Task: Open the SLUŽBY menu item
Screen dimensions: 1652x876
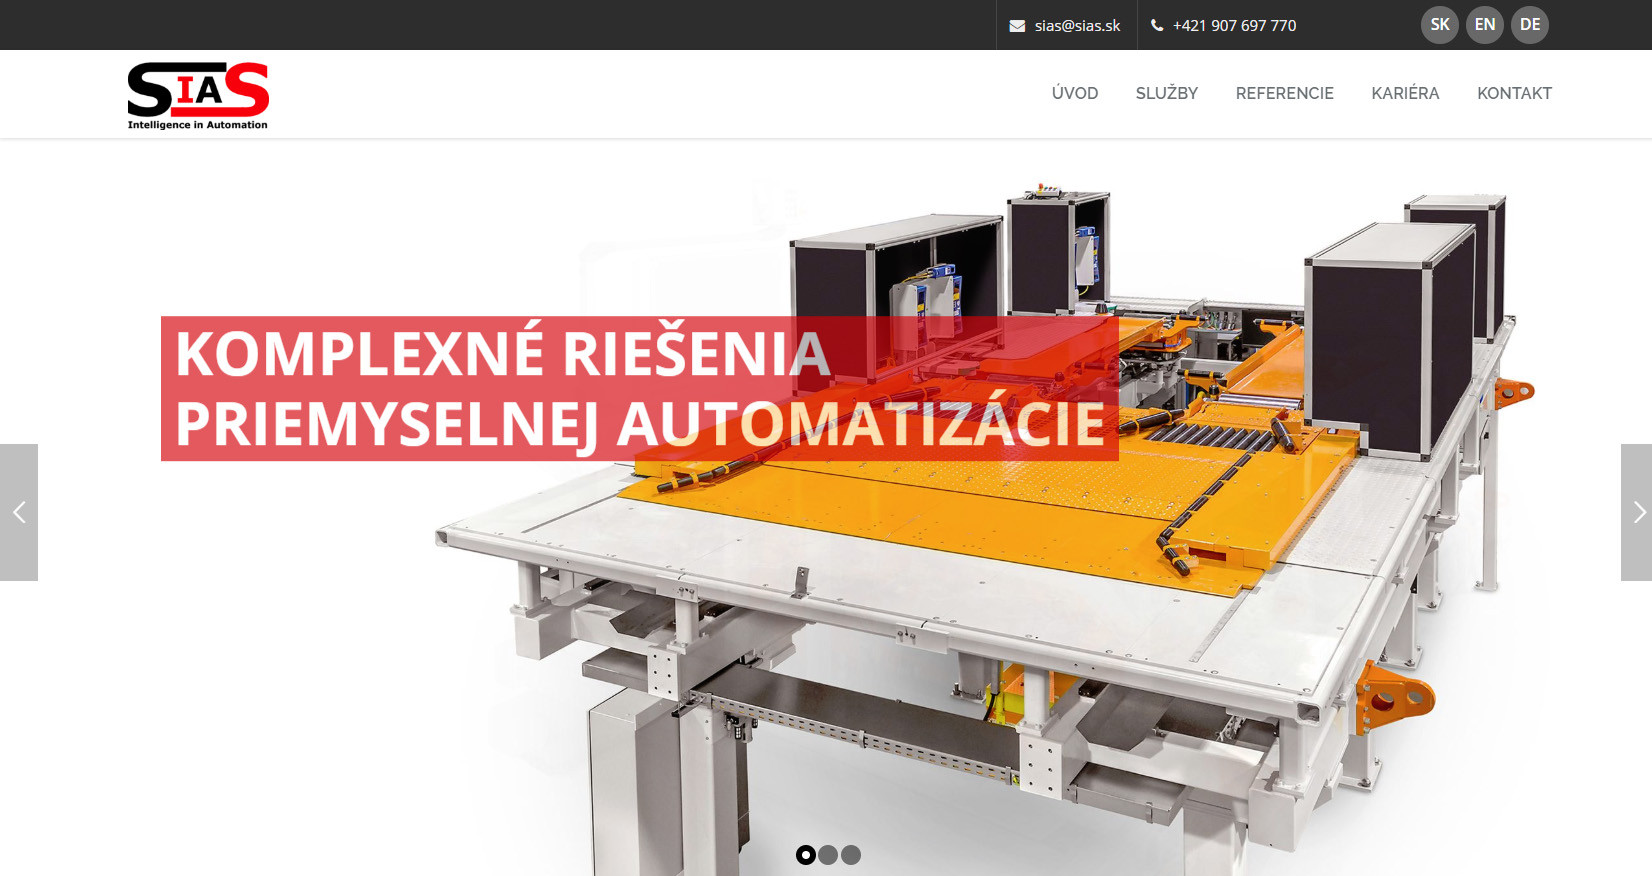Action: tap(1167, 93)
